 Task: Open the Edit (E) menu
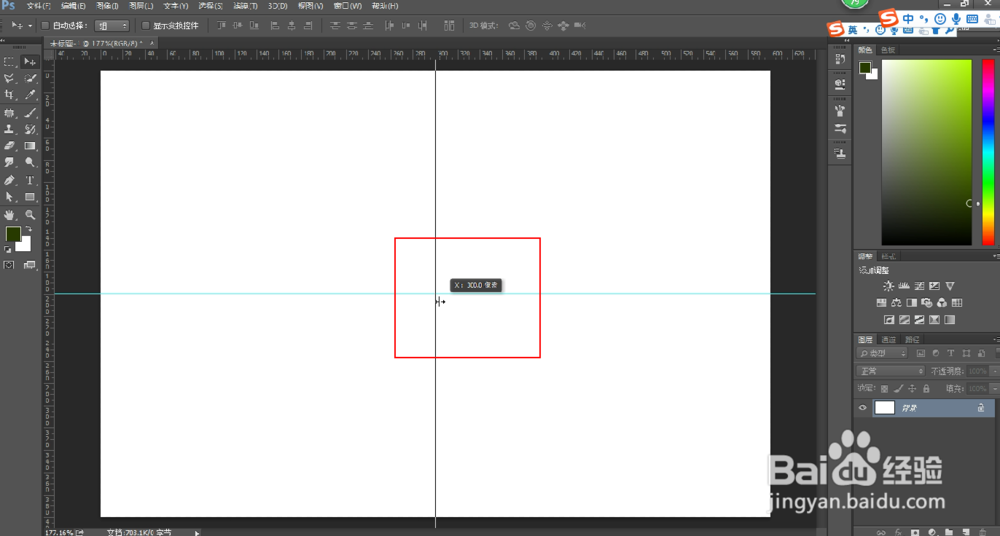(x=73, y=6)
